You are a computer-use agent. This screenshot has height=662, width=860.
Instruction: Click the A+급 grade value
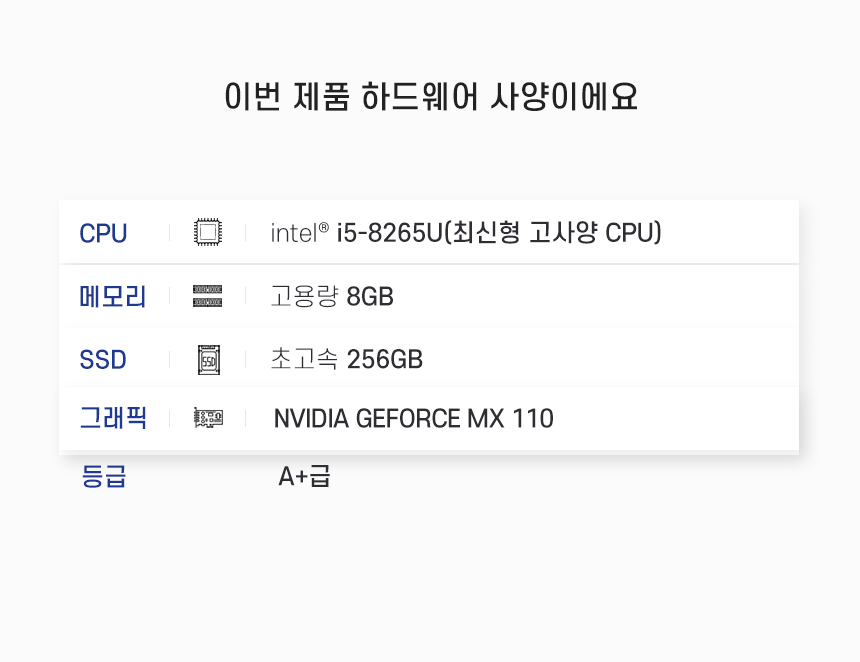point(304,477)
